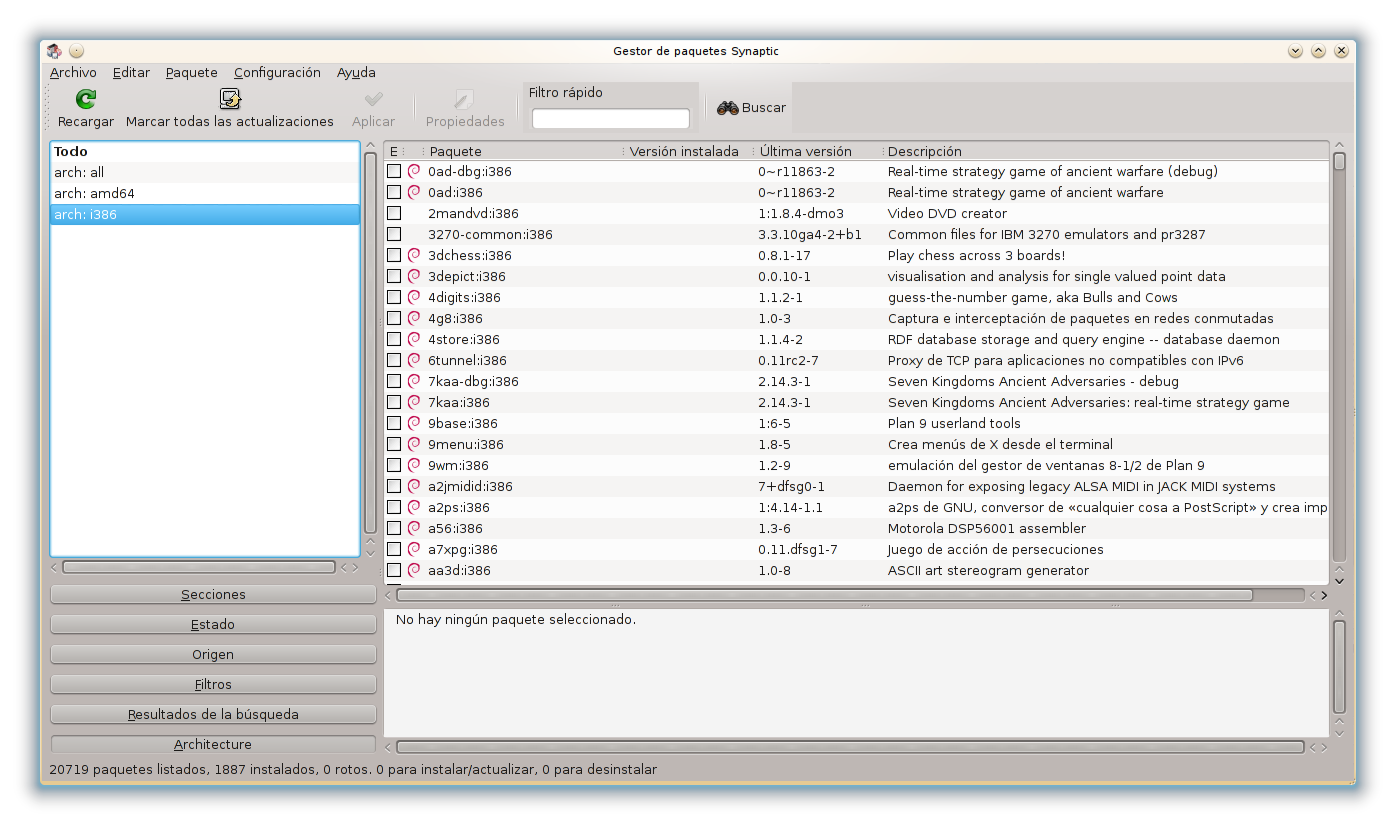Click the Aplicar checkmark icon
Image resolution: width=1396 pixels, height=825 pixels.
373,99
